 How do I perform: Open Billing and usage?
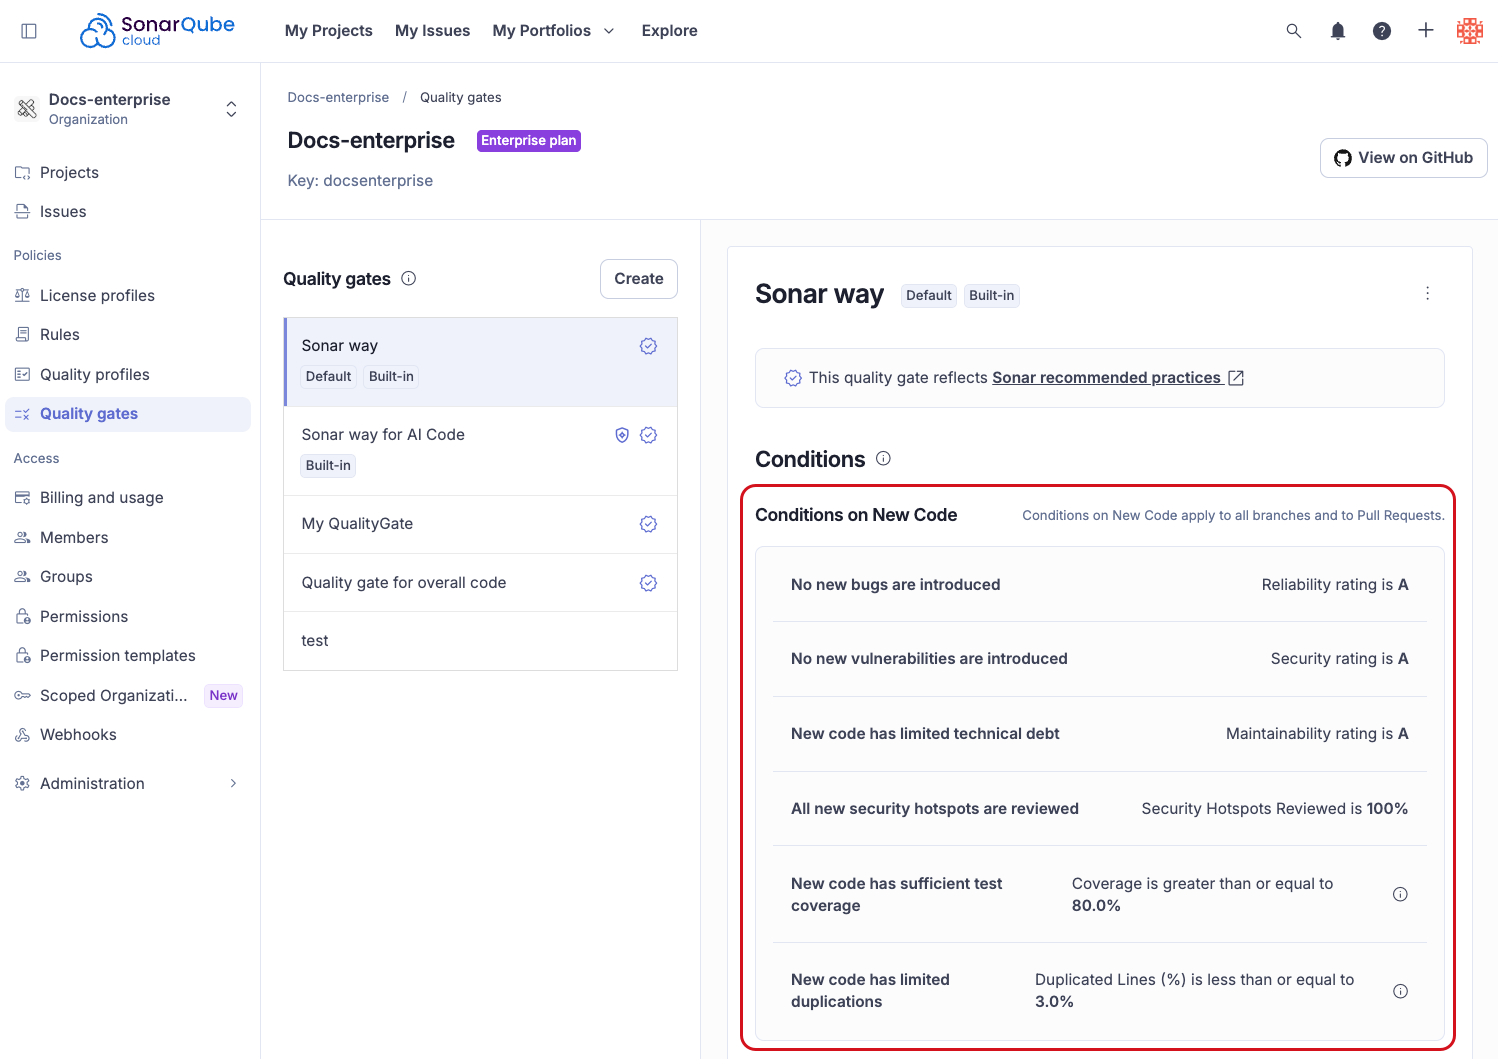pos(128,498)
